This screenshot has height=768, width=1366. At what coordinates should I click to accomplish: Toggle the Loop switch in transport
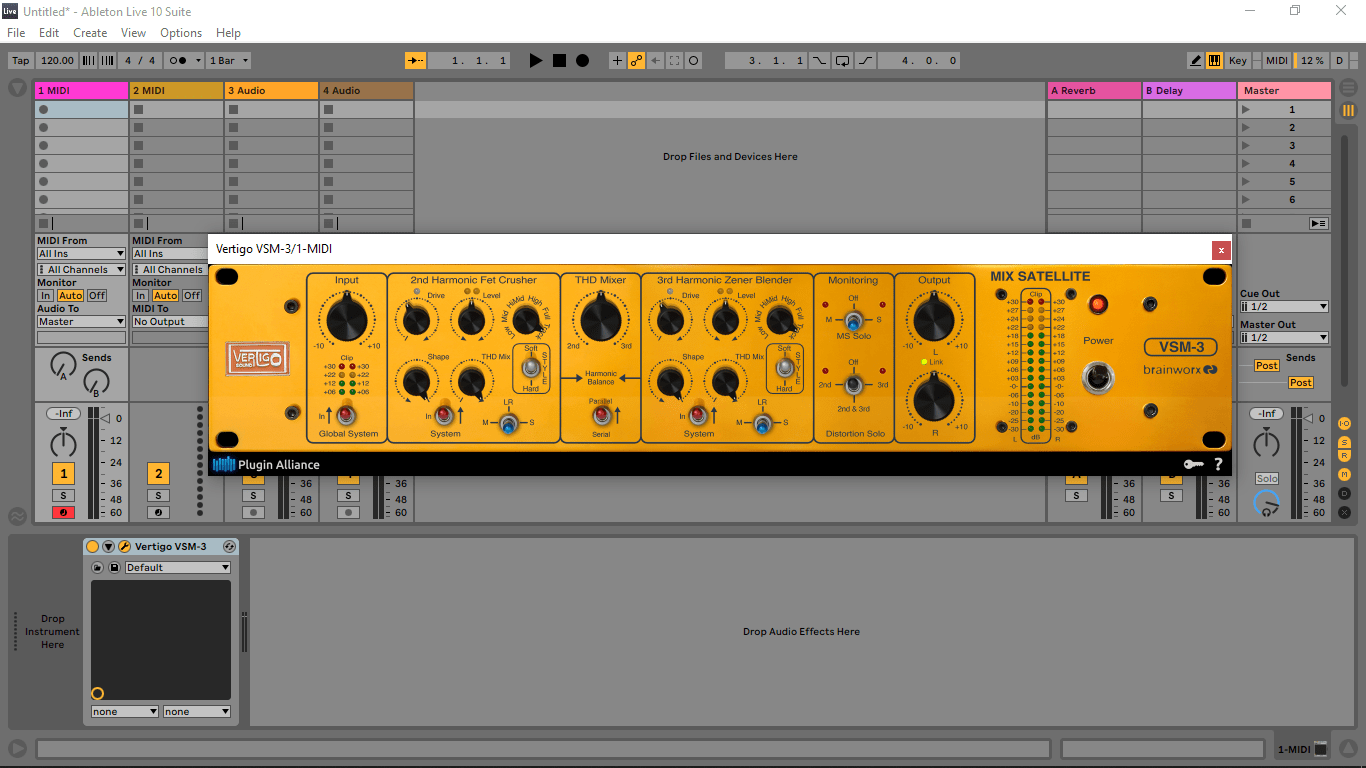coord(843,61)
